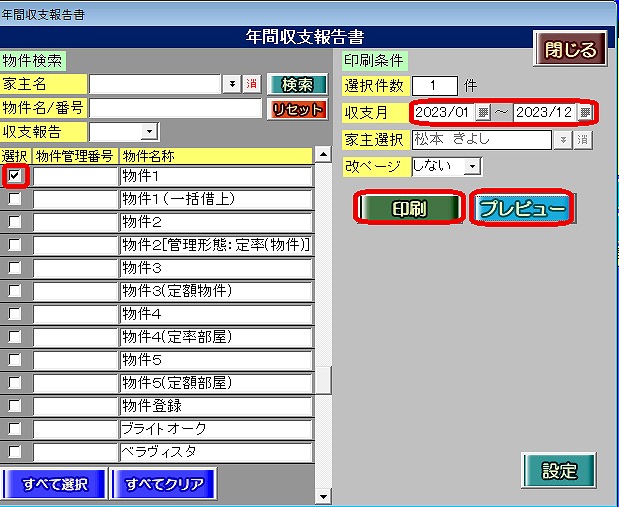The width and height of the screenshot is (619, 507).
Task: Click the 消 clear icon beside 家主選択
Action: (582, 139)
